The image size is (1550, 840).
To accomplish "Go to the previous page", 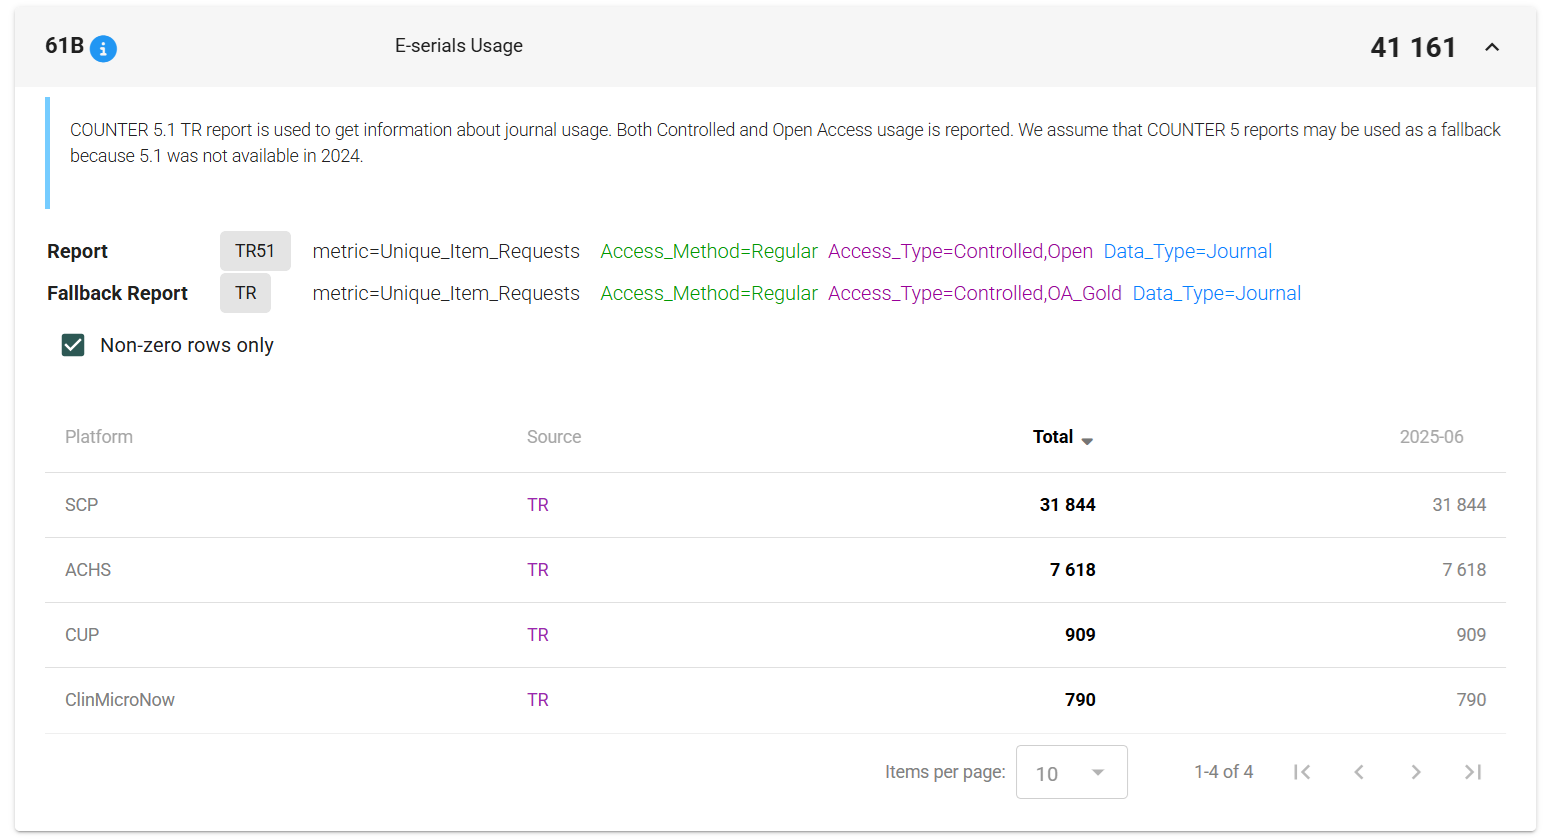I will coord(1359,772).
